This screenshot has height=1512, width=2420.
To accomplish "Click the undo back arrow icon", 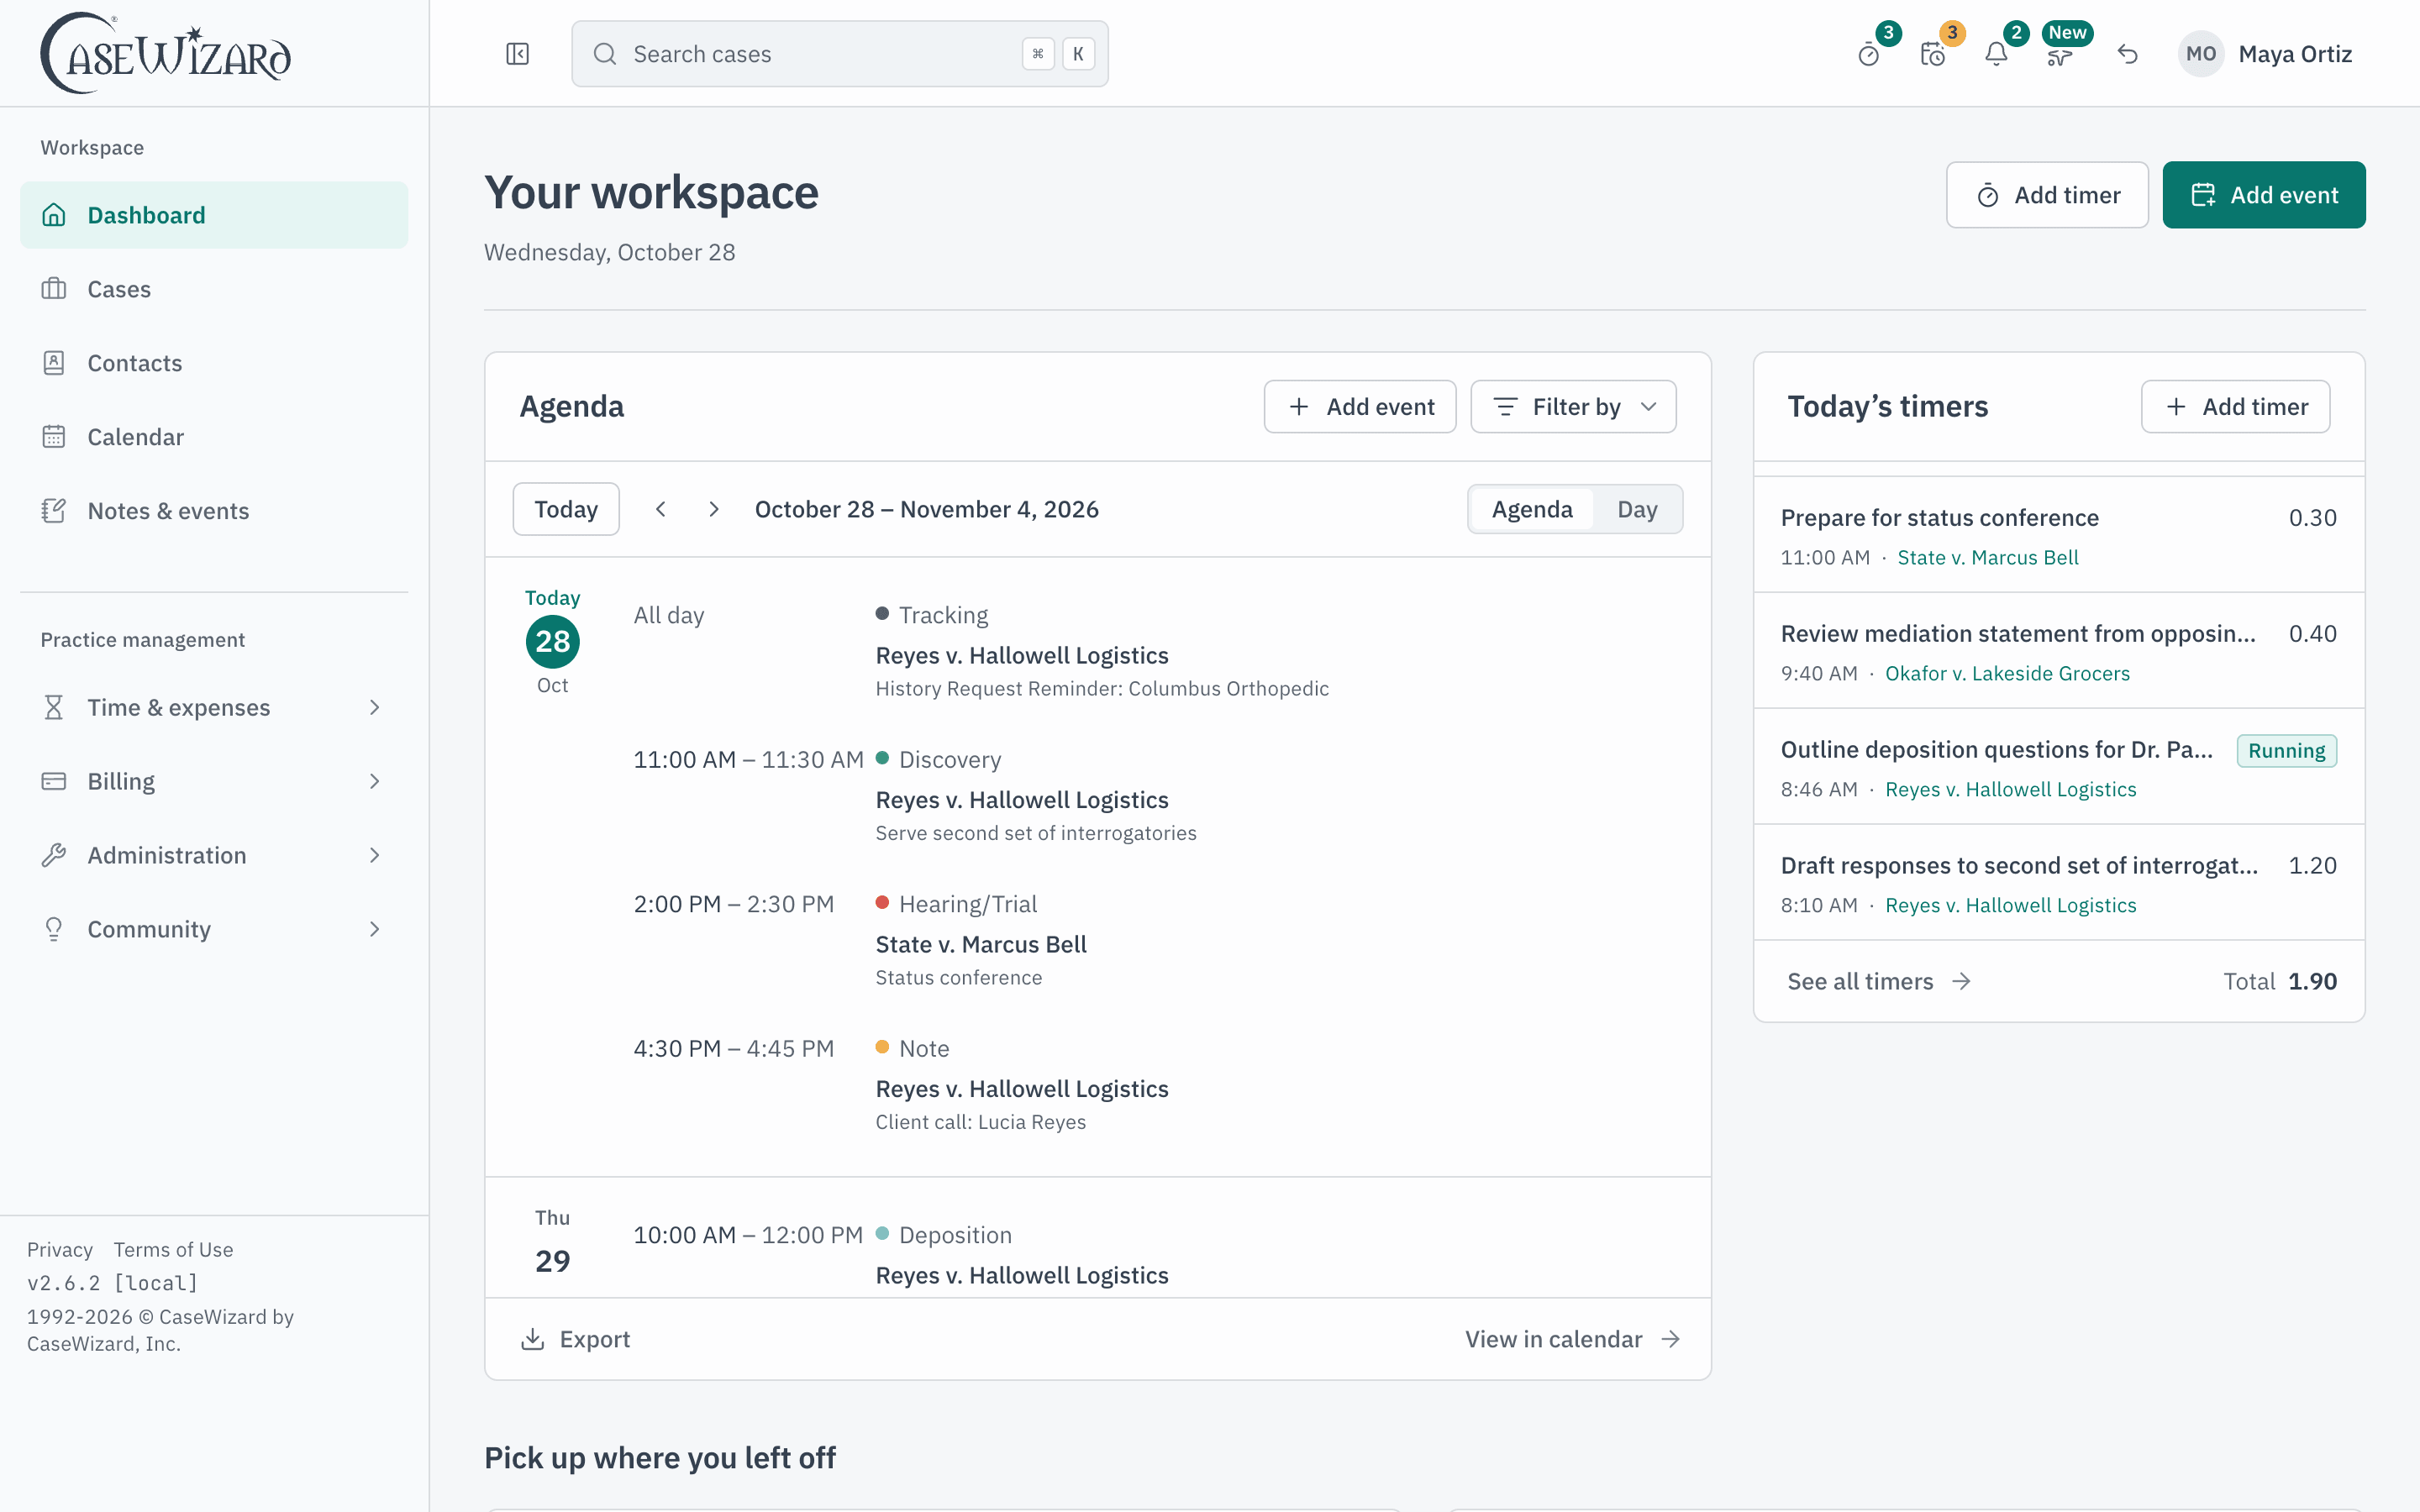I will 2128,54.
